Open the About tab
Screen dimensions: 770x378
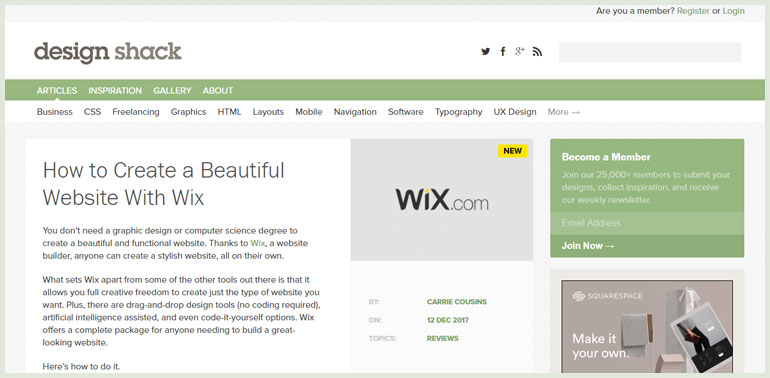[218, 90]
